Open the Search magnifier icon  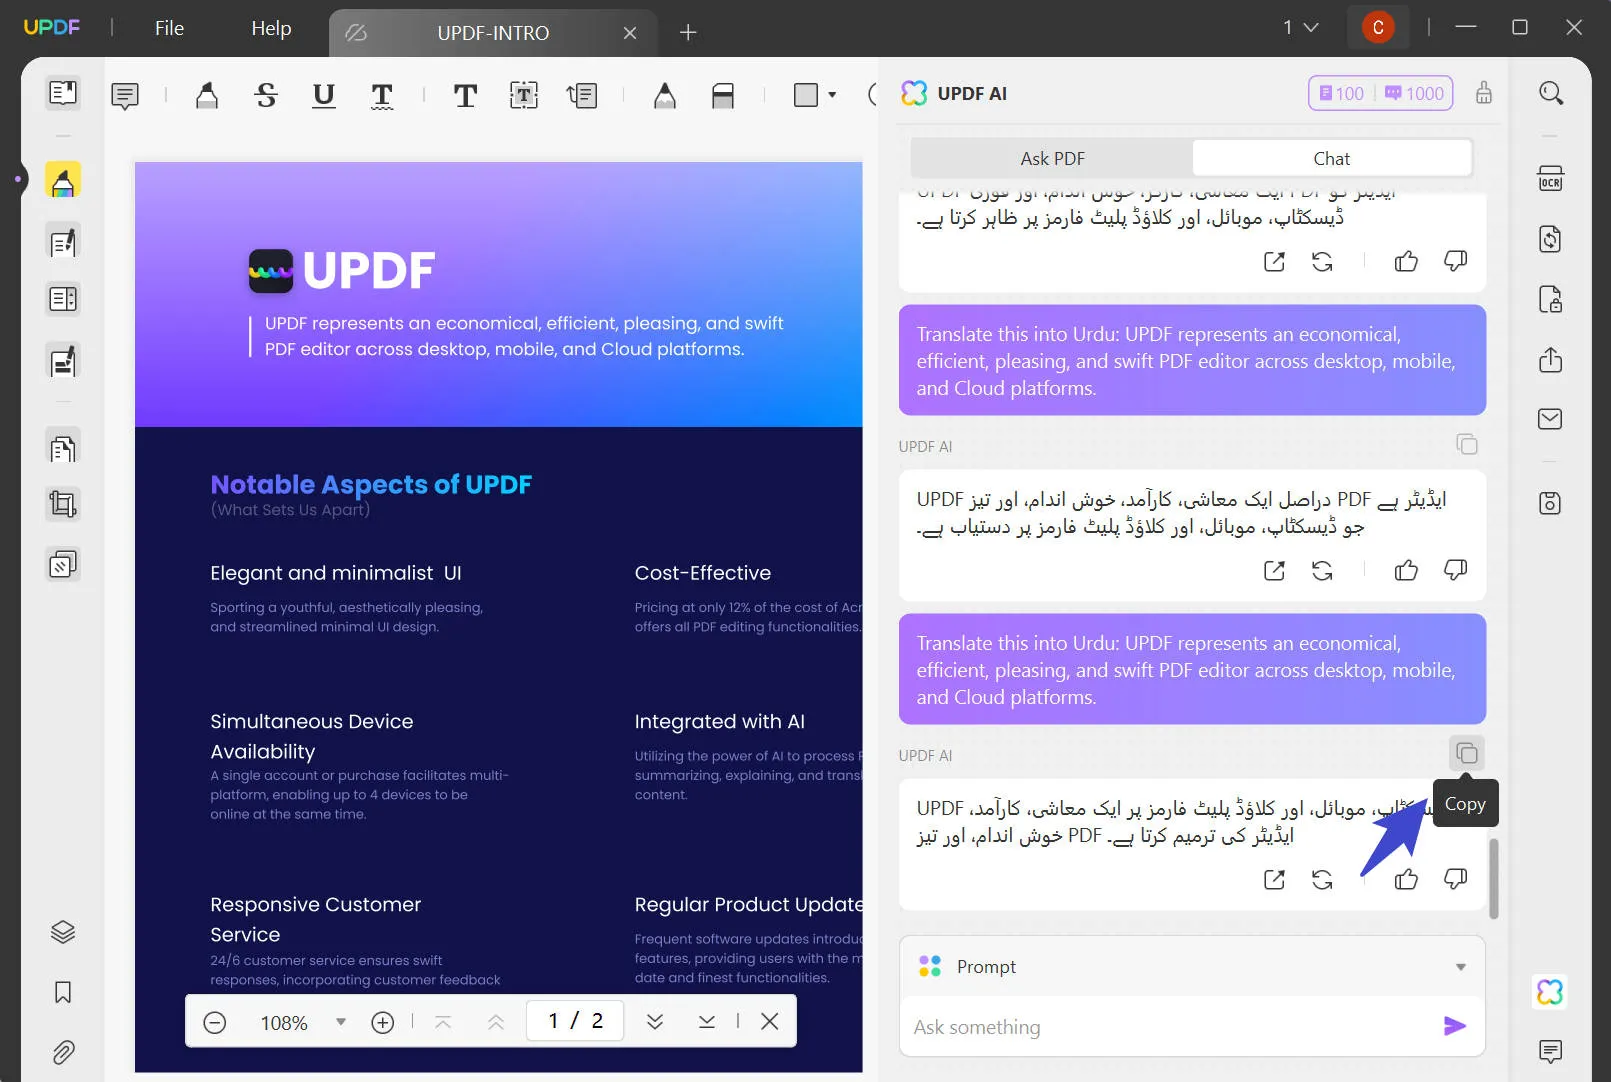(1551, 93)
